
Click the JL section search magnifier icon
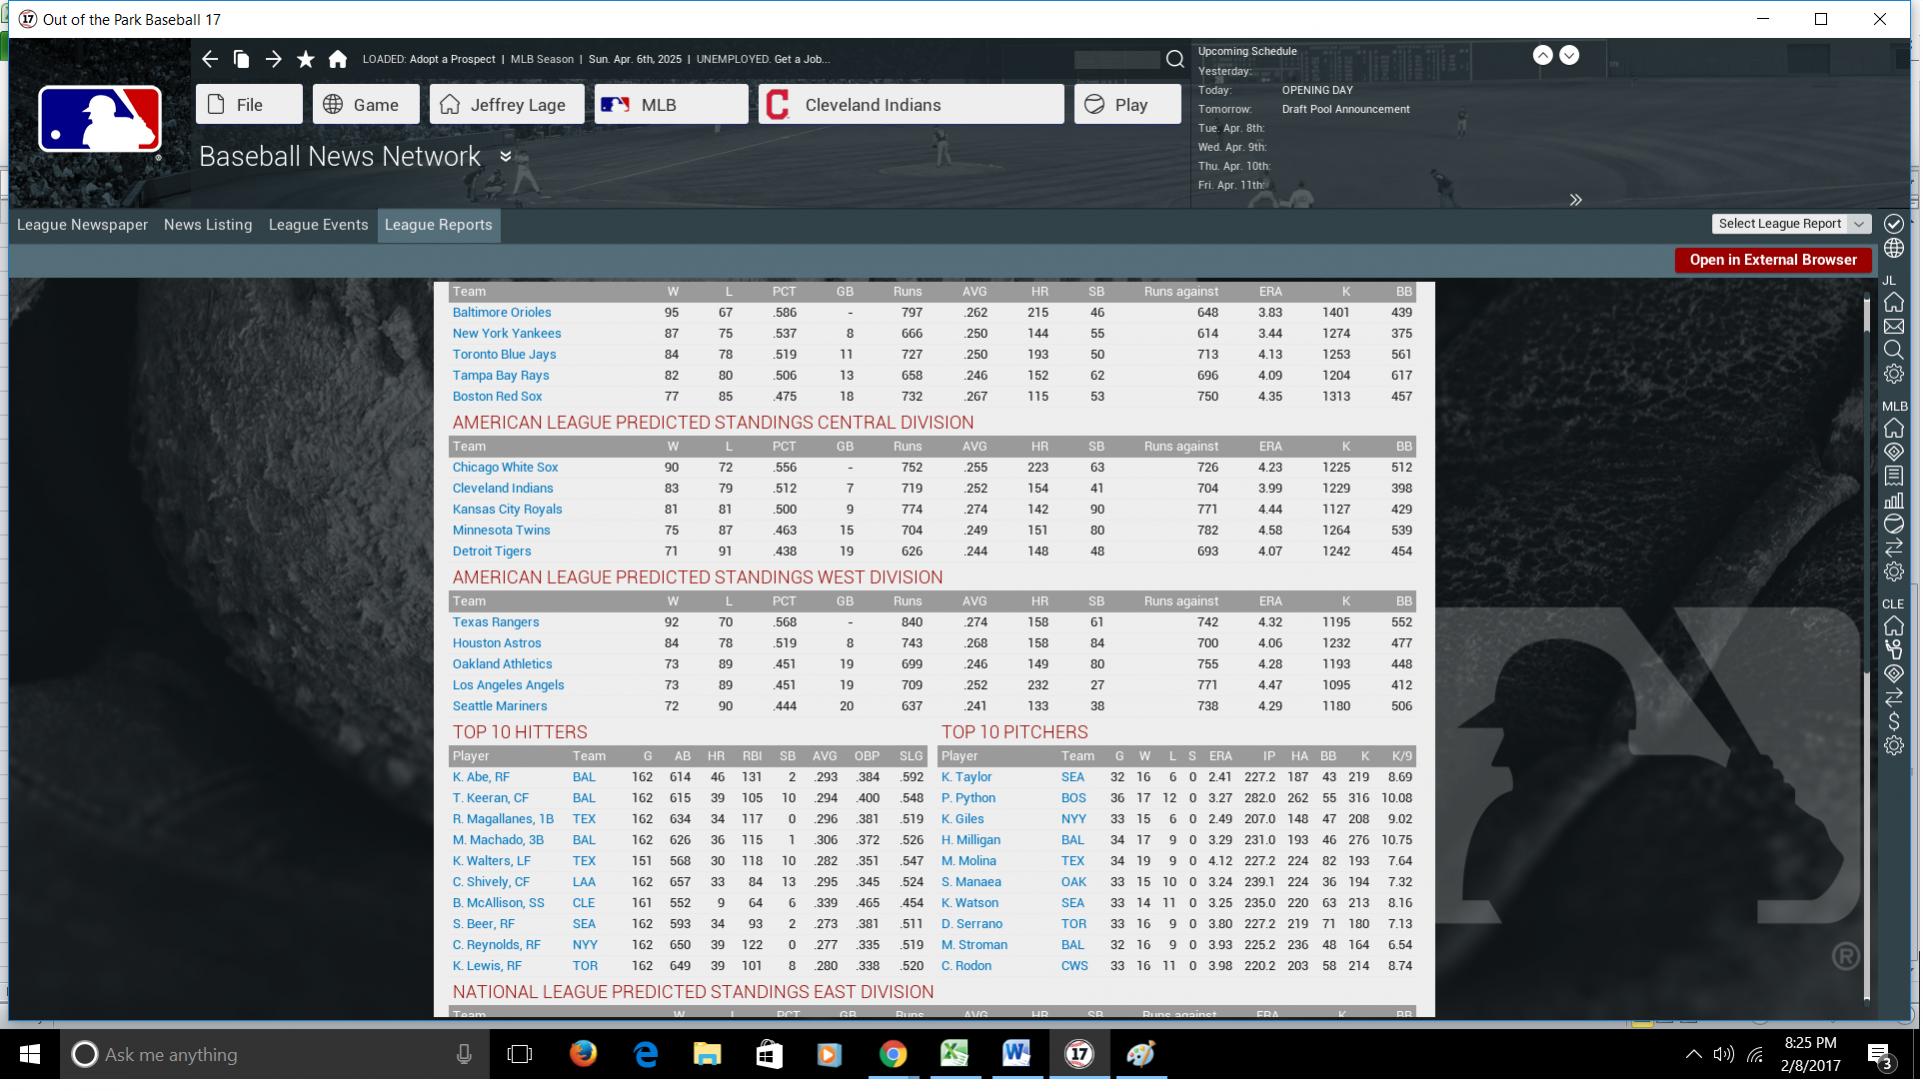pos(1893,350)
